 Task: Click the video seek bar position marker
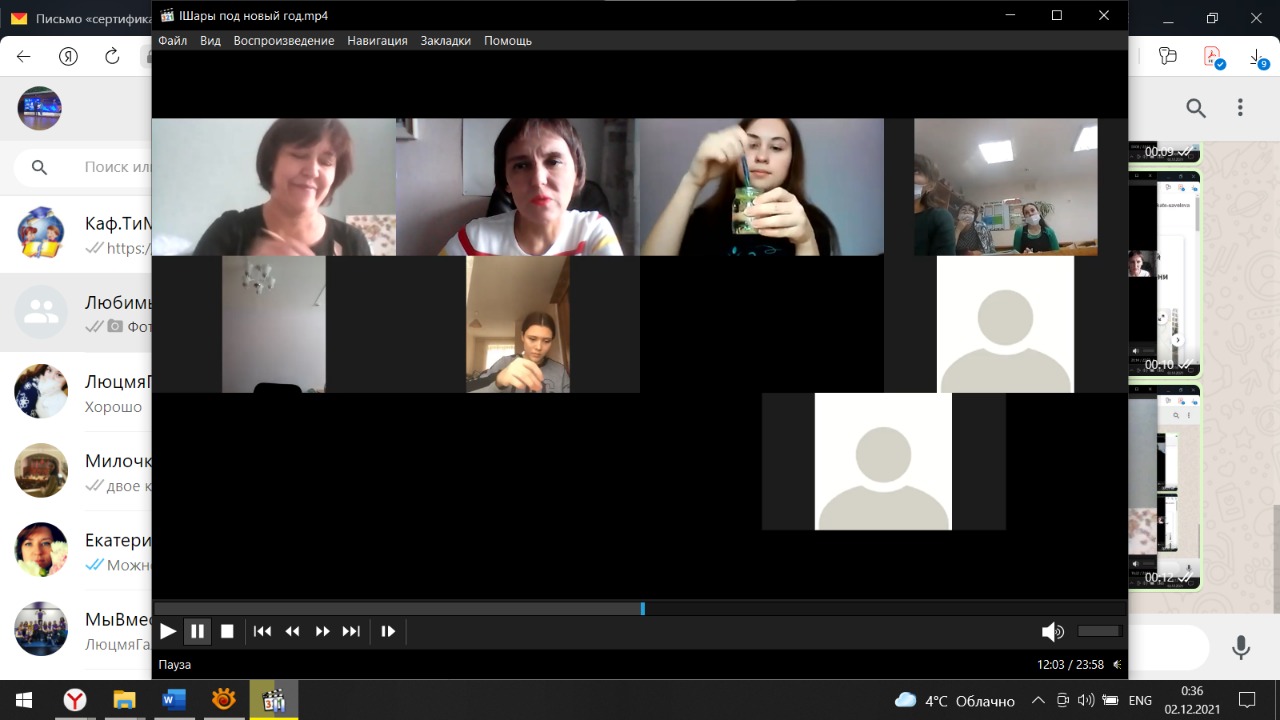(642, 608)
